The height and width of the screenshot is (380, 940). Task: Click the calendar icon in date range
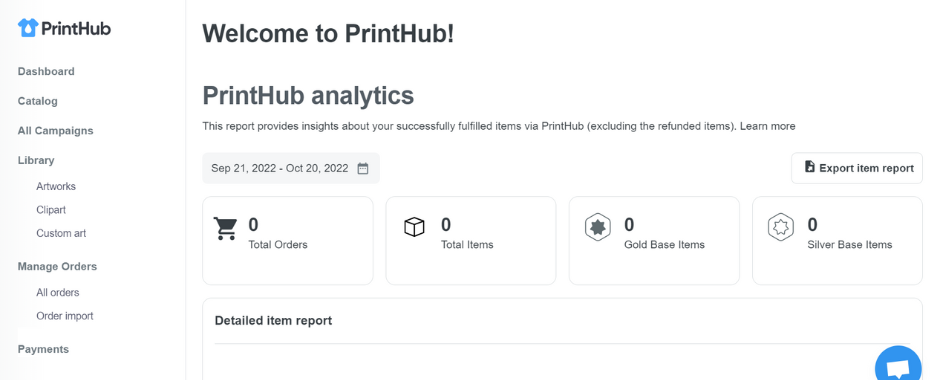pos(363,168)
